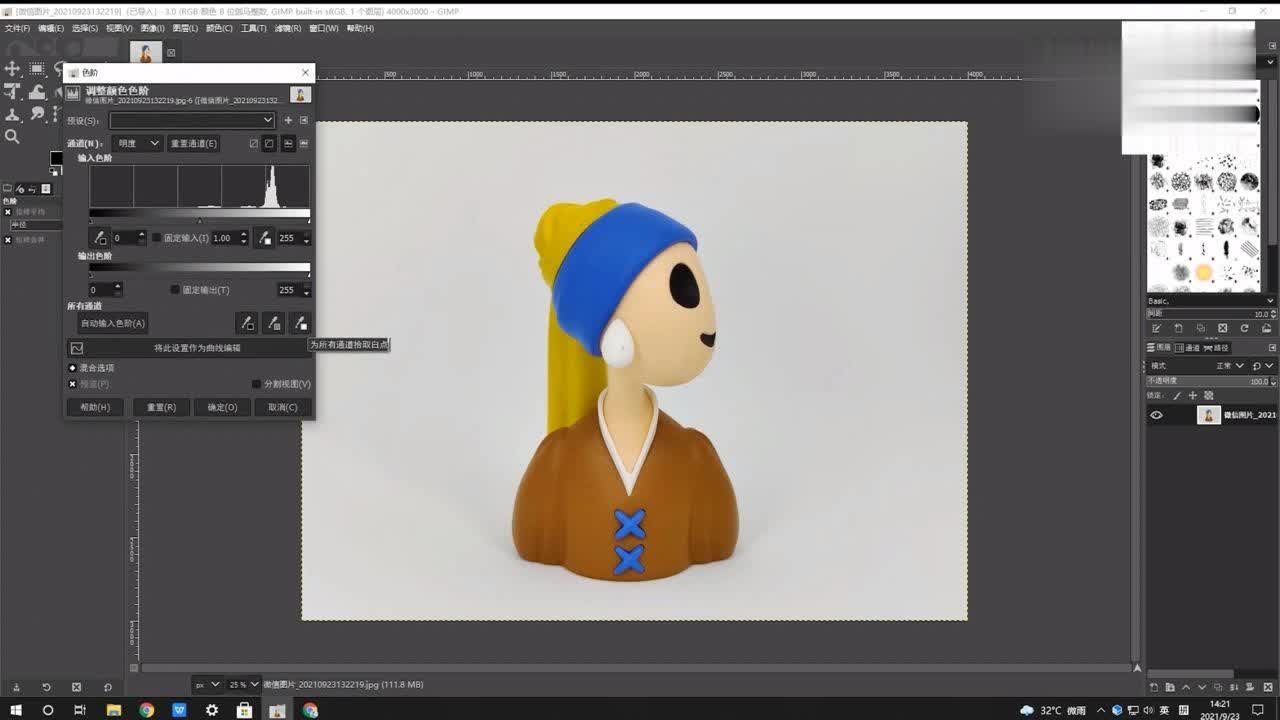
Task: Pick black point for input levels
Action: 100,238
